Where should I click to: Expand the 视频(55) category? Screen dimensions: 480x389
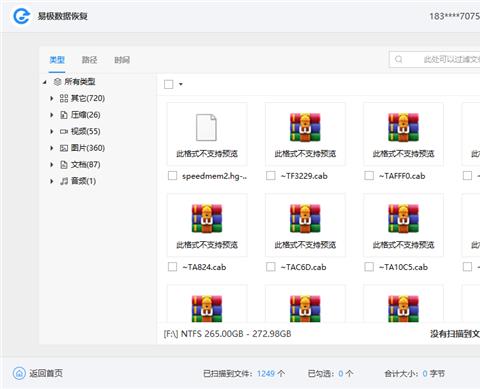point(51,132)
